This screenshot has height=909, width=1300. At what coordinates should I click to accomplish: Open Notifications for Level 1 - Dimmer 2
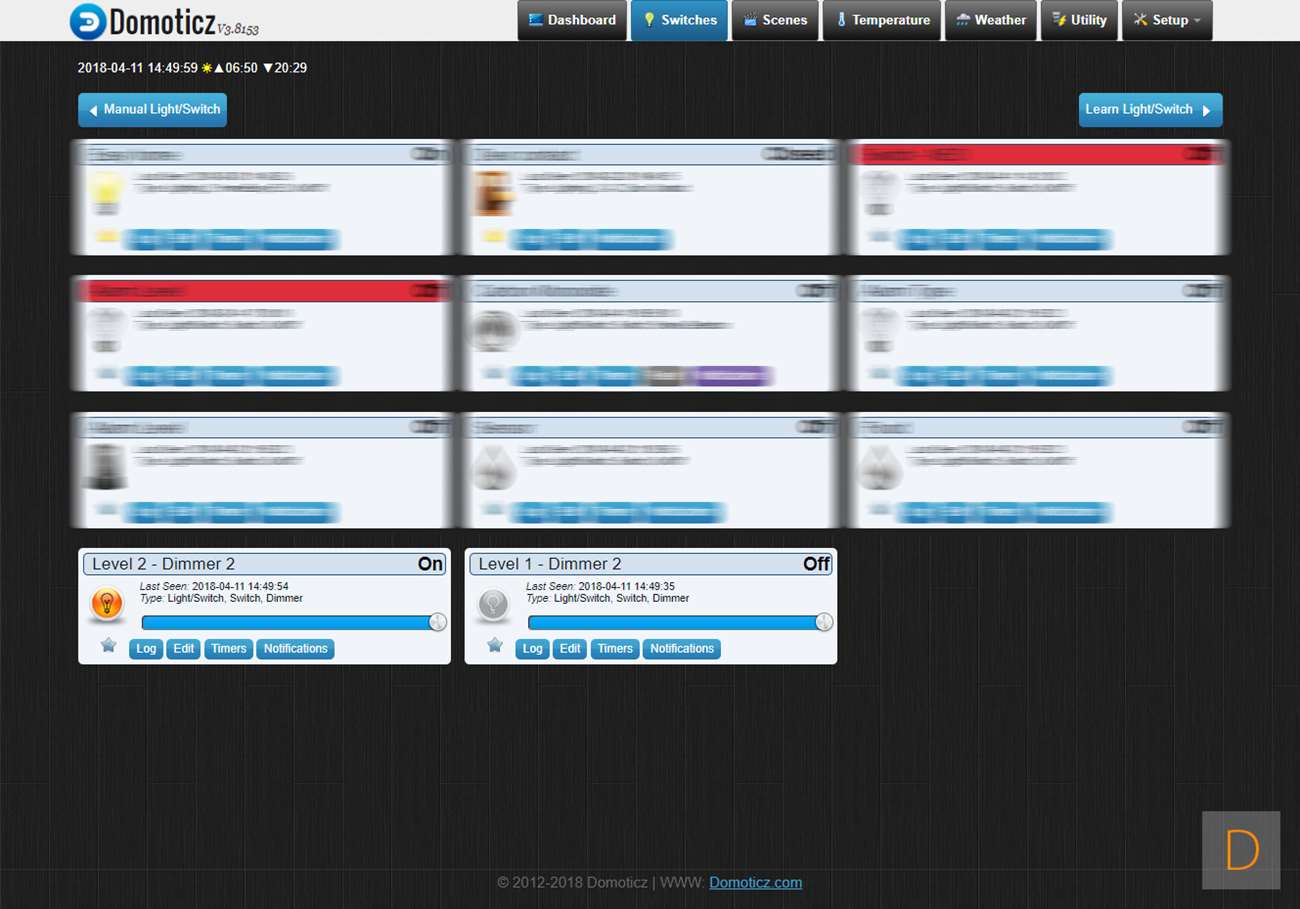pyautogui.click(x=682, y=649)
